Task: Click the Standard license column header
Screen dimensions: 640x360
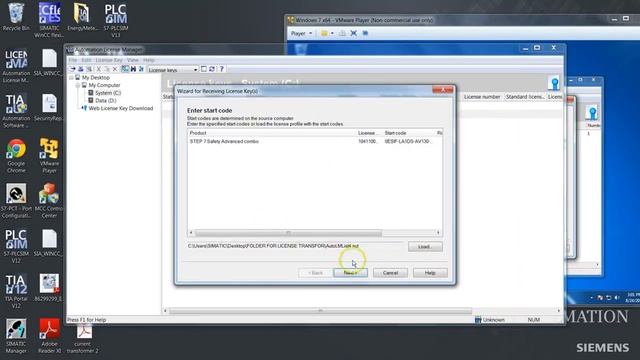Action: (x=525, y=97)
